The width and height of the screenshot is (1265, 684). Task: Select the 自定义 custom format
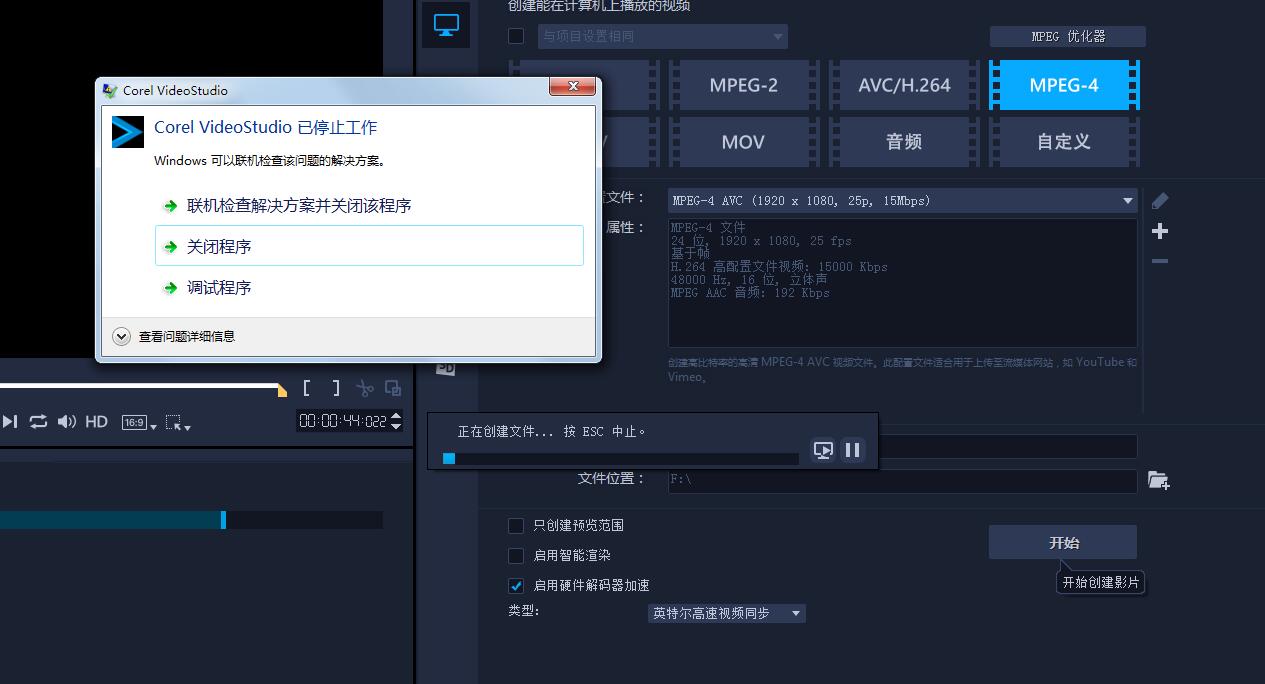coord(1064,142)
